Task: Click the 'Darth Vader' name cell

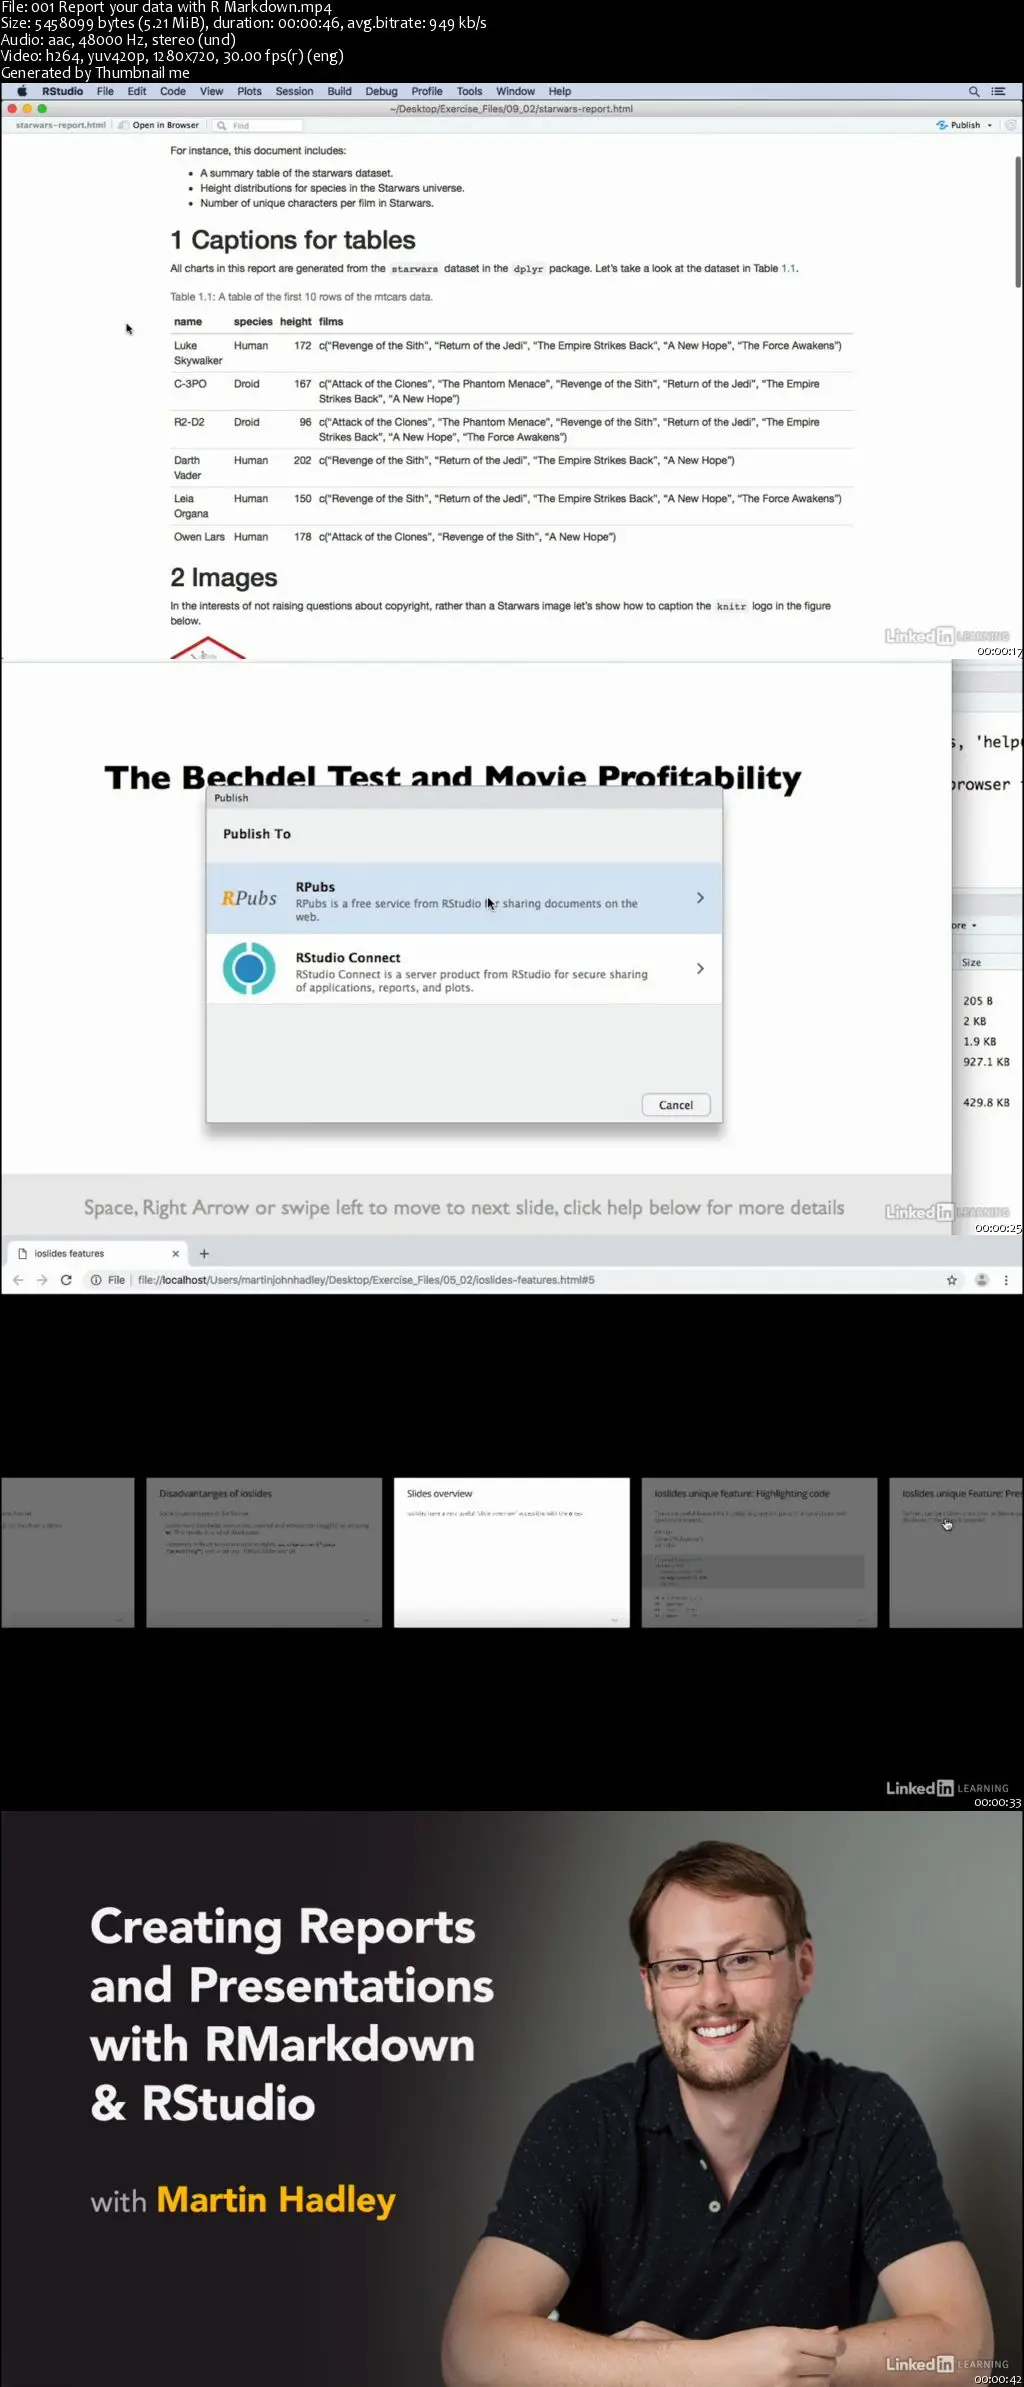Action: pos(187,468)
